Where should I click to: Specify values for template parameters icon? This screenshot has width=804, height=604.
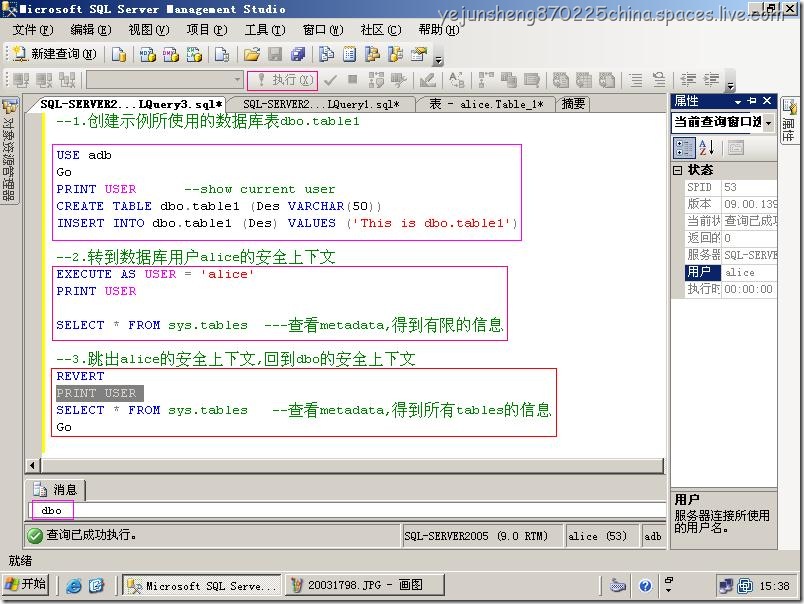pos(456,80)
